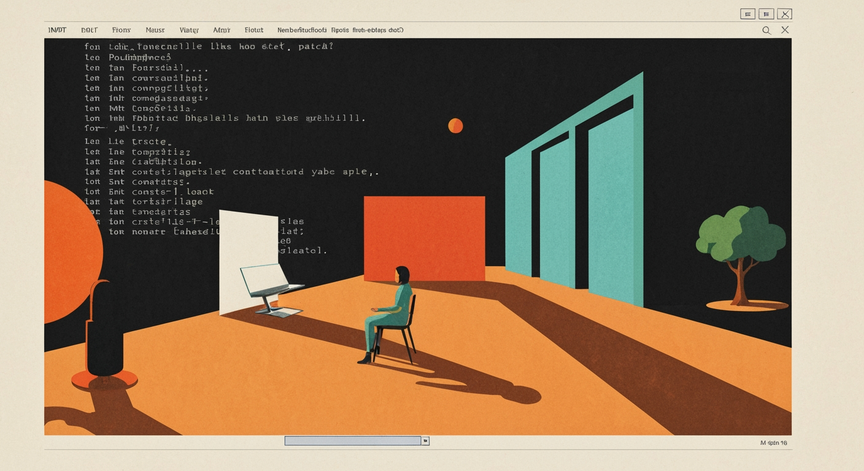This screenshot has width=864, height=471.
Task: Open the "INPT" menu
Action: point(57,30)
